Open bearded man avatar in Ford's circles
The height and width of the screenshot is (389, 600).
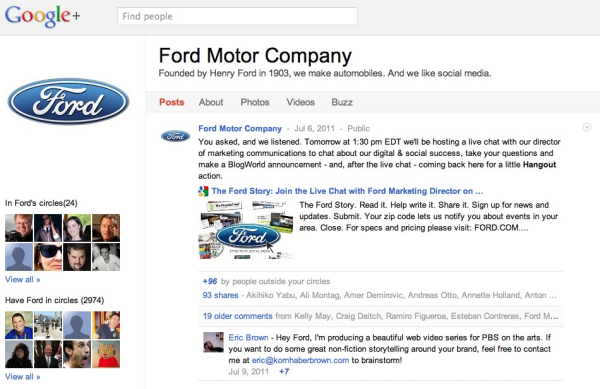(77, 257)
